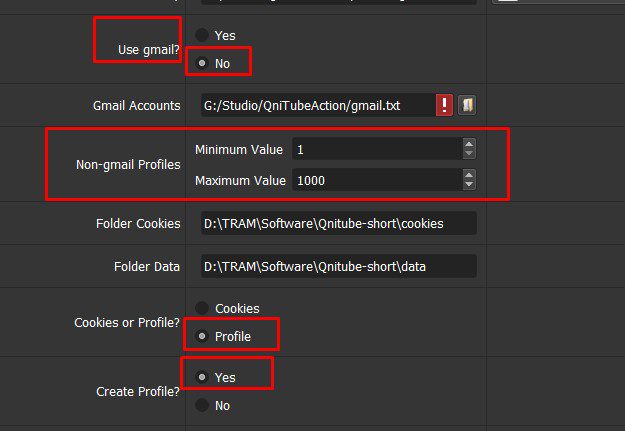Decrease Minimum Value with down arrow
Image resolution: width=625 pixels, height=431 pixels.
point(469,154)
